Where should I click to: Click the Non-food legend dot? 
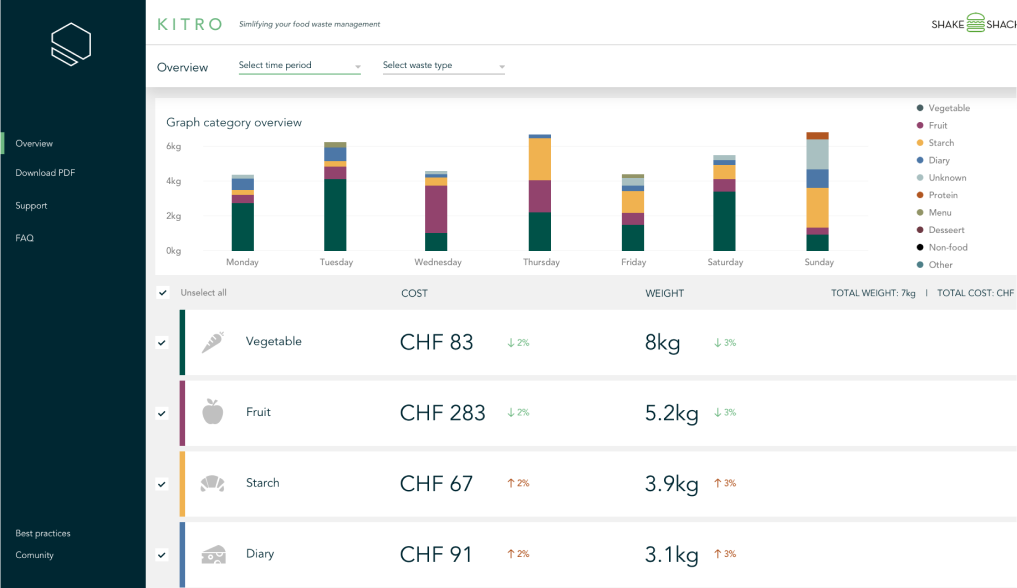920,247
